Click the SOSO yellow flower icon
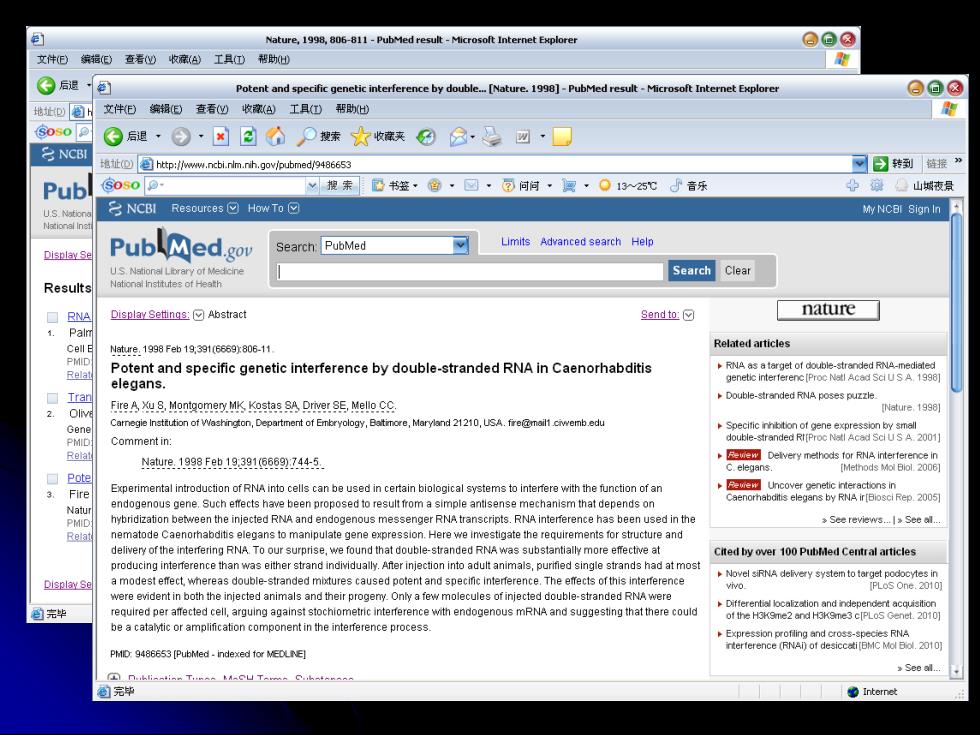 (434, 186)
